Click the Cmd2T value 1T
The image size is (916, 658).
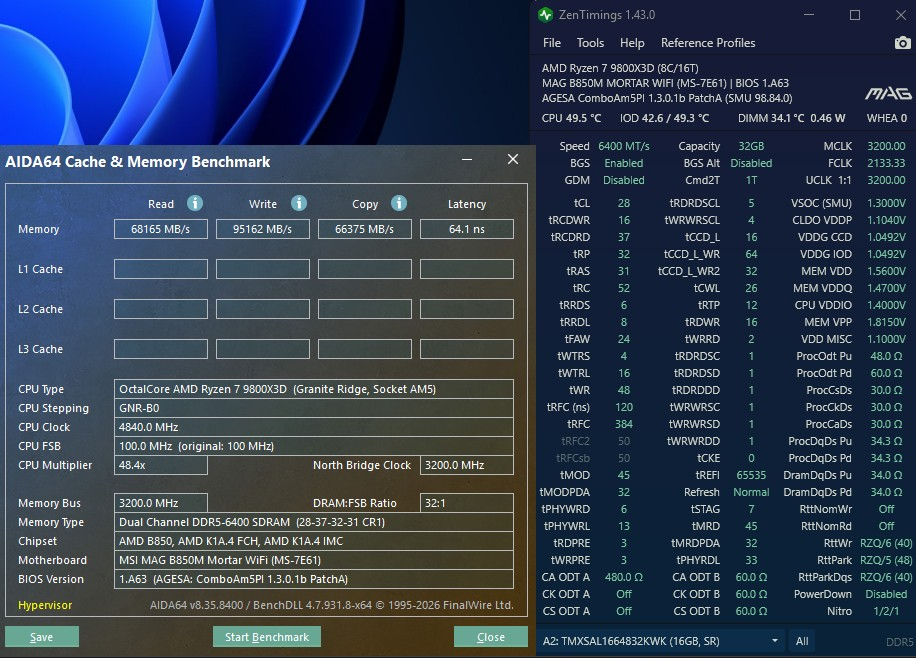coord(751,180)
